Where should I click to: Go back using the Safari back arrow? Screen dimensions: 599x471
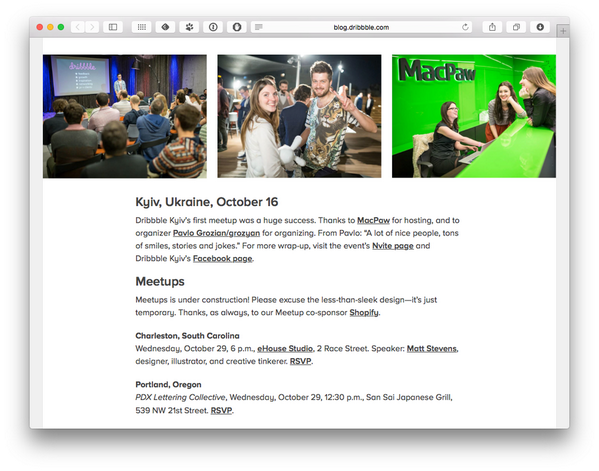(x=78, y=27)
